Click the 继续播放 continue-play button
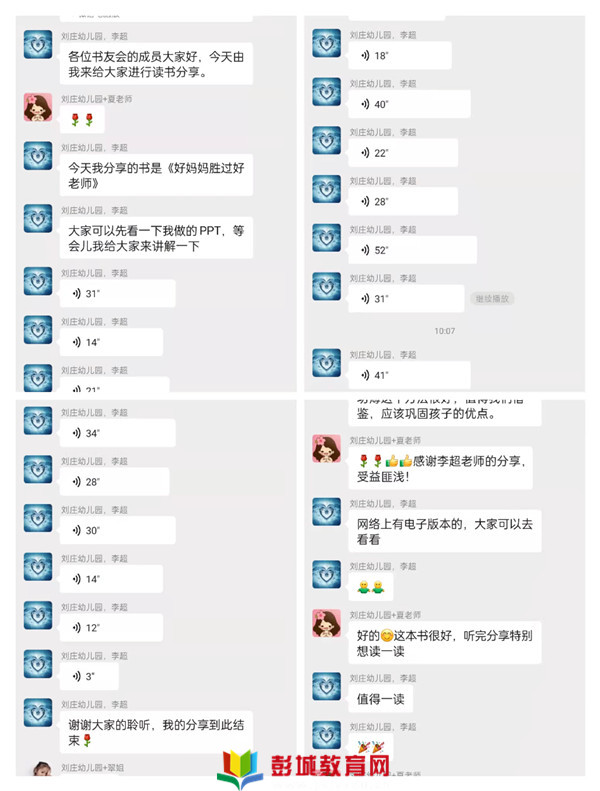600x791 pixels. click(492, 299)
